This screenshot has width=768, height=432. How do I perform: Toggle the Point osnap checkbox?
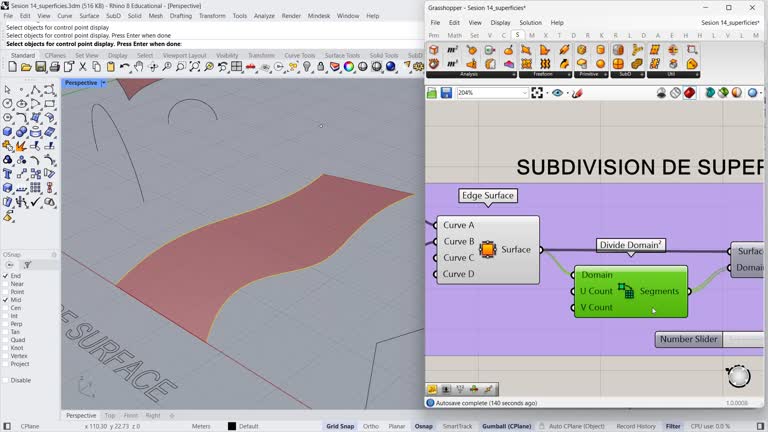[5, 291]
